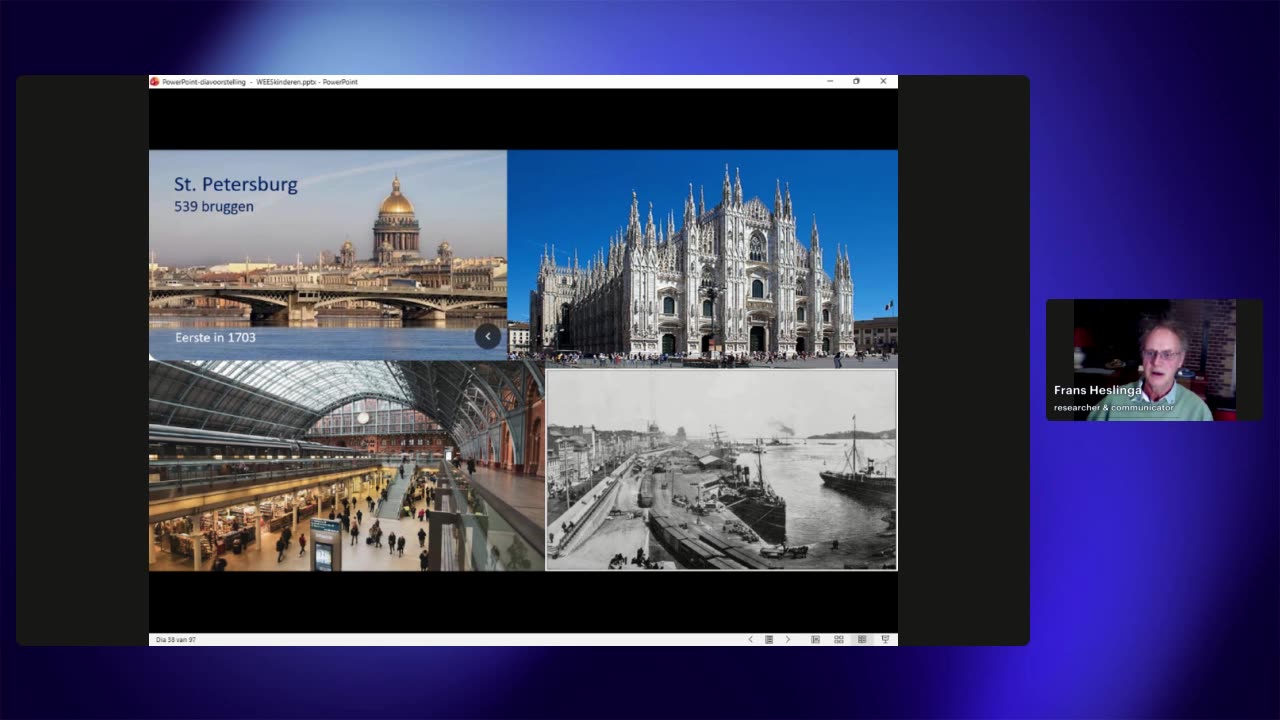Click the PowerPoint app icon in title bar
The image size is (1280, 720).
[155, 82]
